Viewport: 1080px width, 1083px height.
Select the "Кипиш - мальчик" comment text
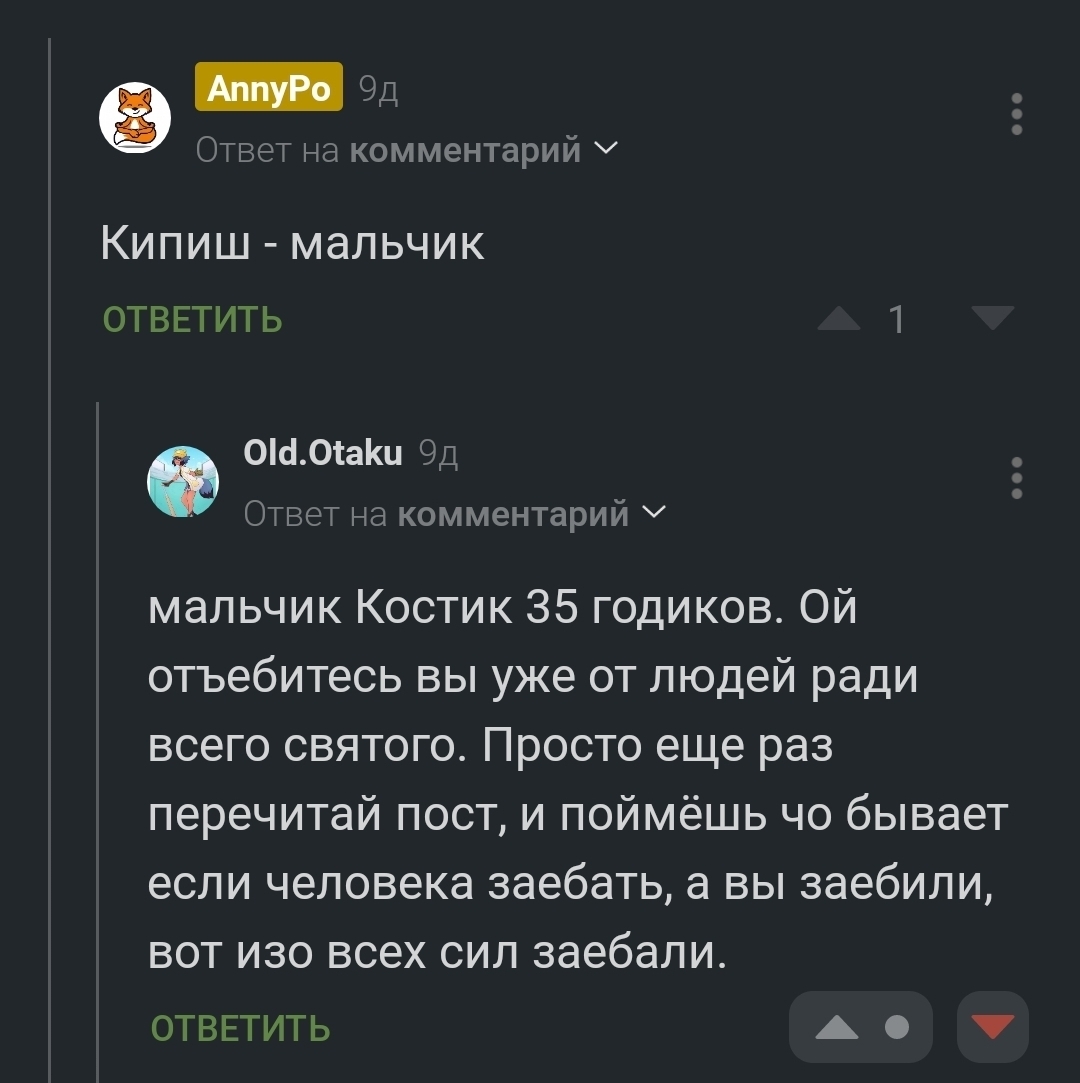[292, 243]
